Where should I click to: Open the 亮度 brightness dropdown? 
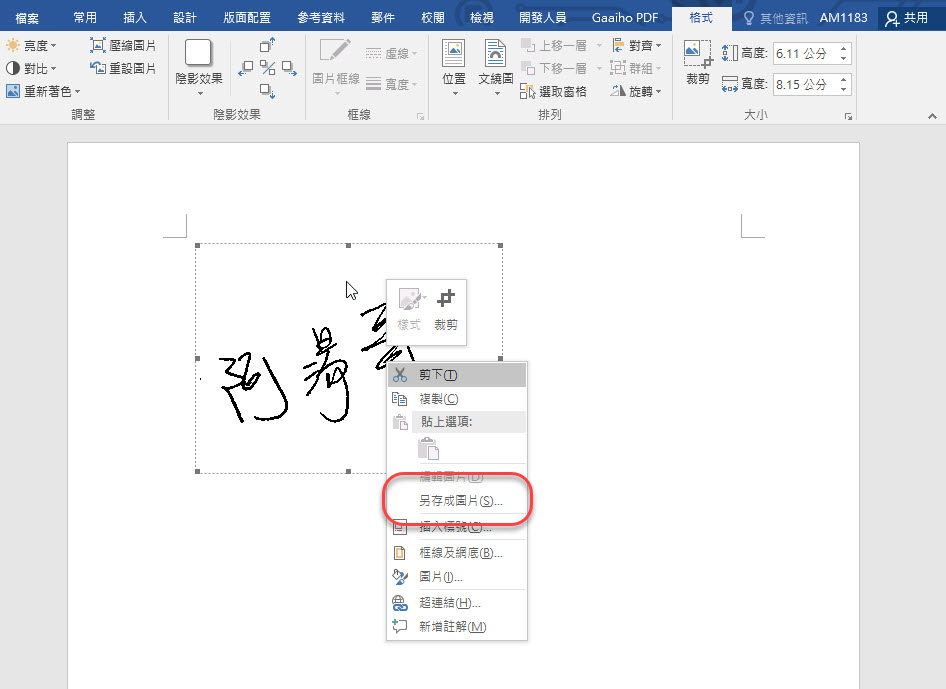[31, 45]
